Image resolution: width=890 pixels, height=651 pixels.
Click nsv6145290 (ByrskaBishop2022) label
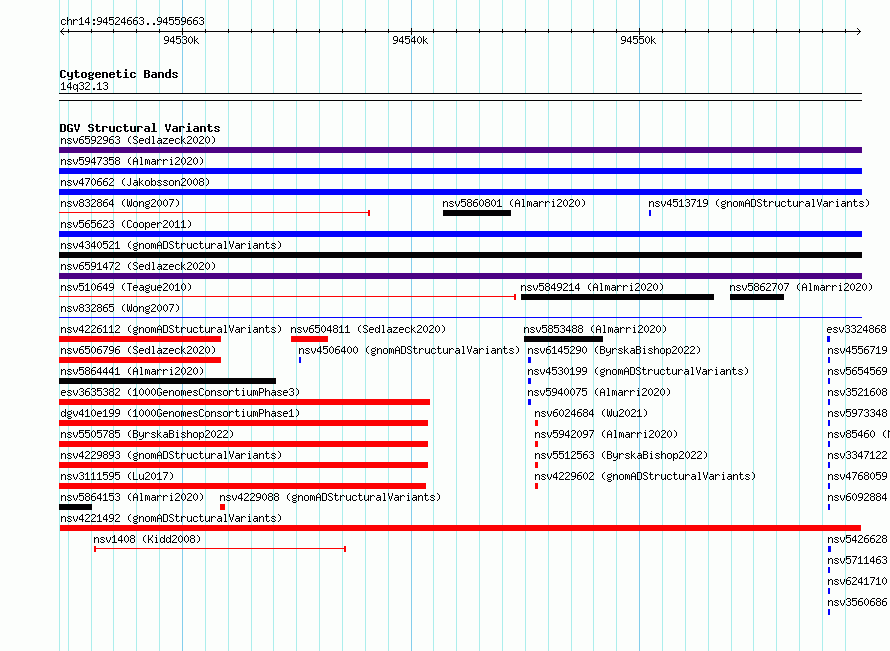614,350
